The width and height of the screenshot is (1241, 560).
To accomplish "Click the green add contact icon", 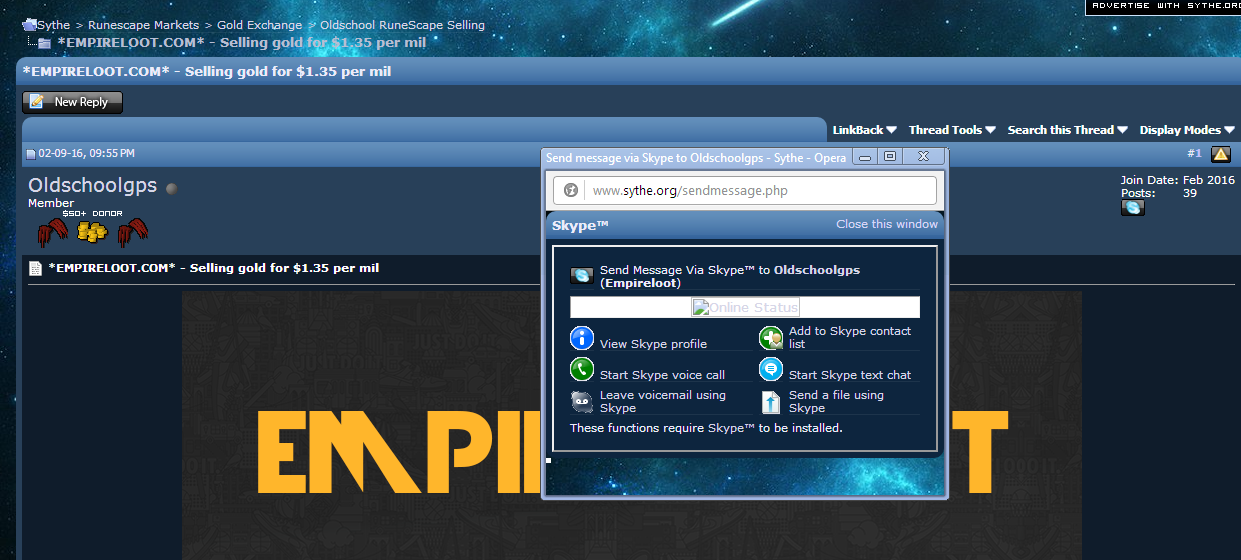I will [x=771, y=338].
